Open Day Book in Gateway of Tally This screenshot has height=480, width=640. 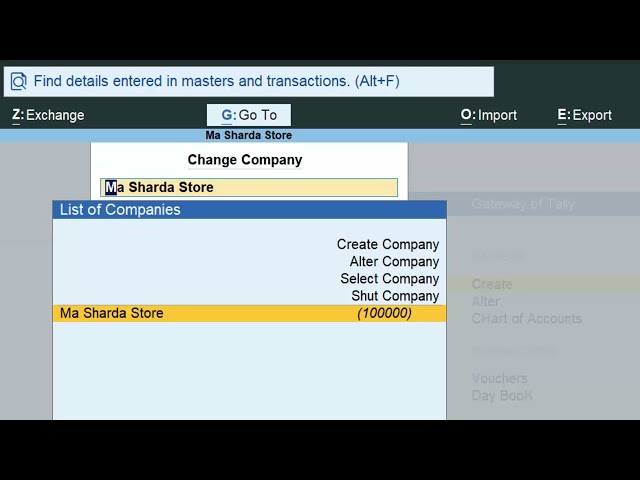click(x=502, y=396)
